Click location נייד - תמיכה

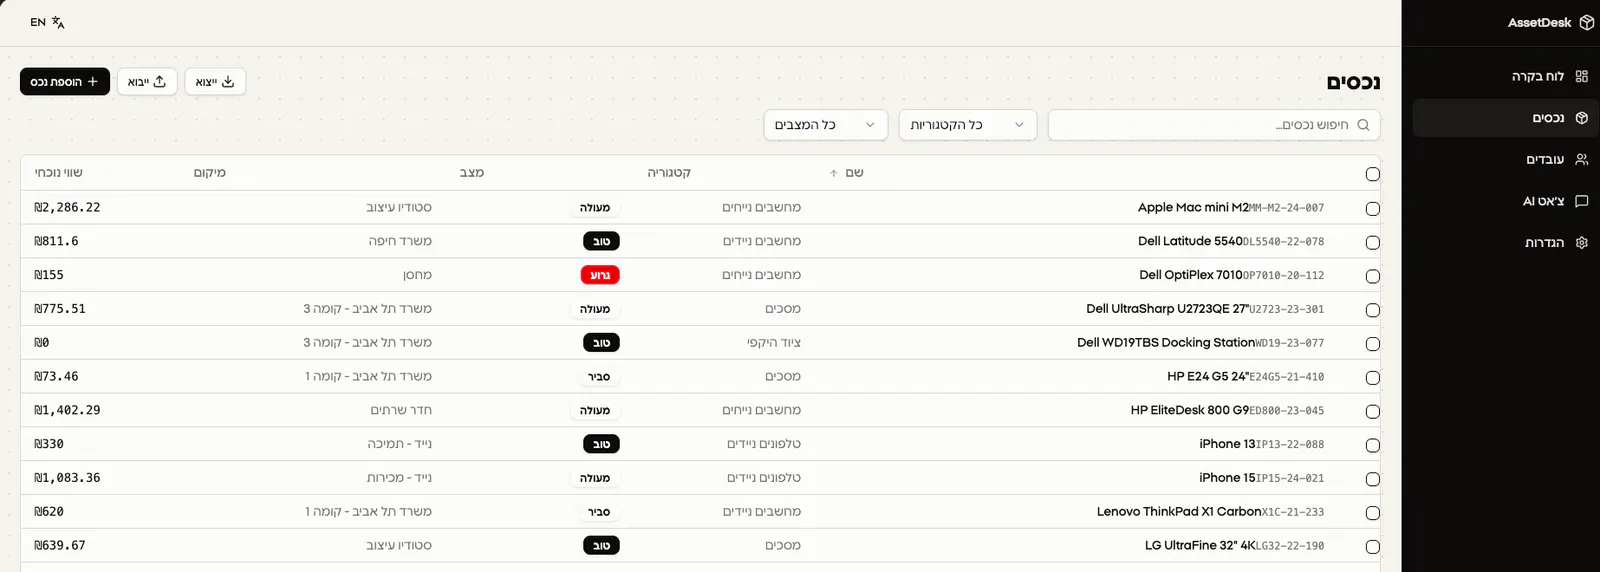(400, 444)
